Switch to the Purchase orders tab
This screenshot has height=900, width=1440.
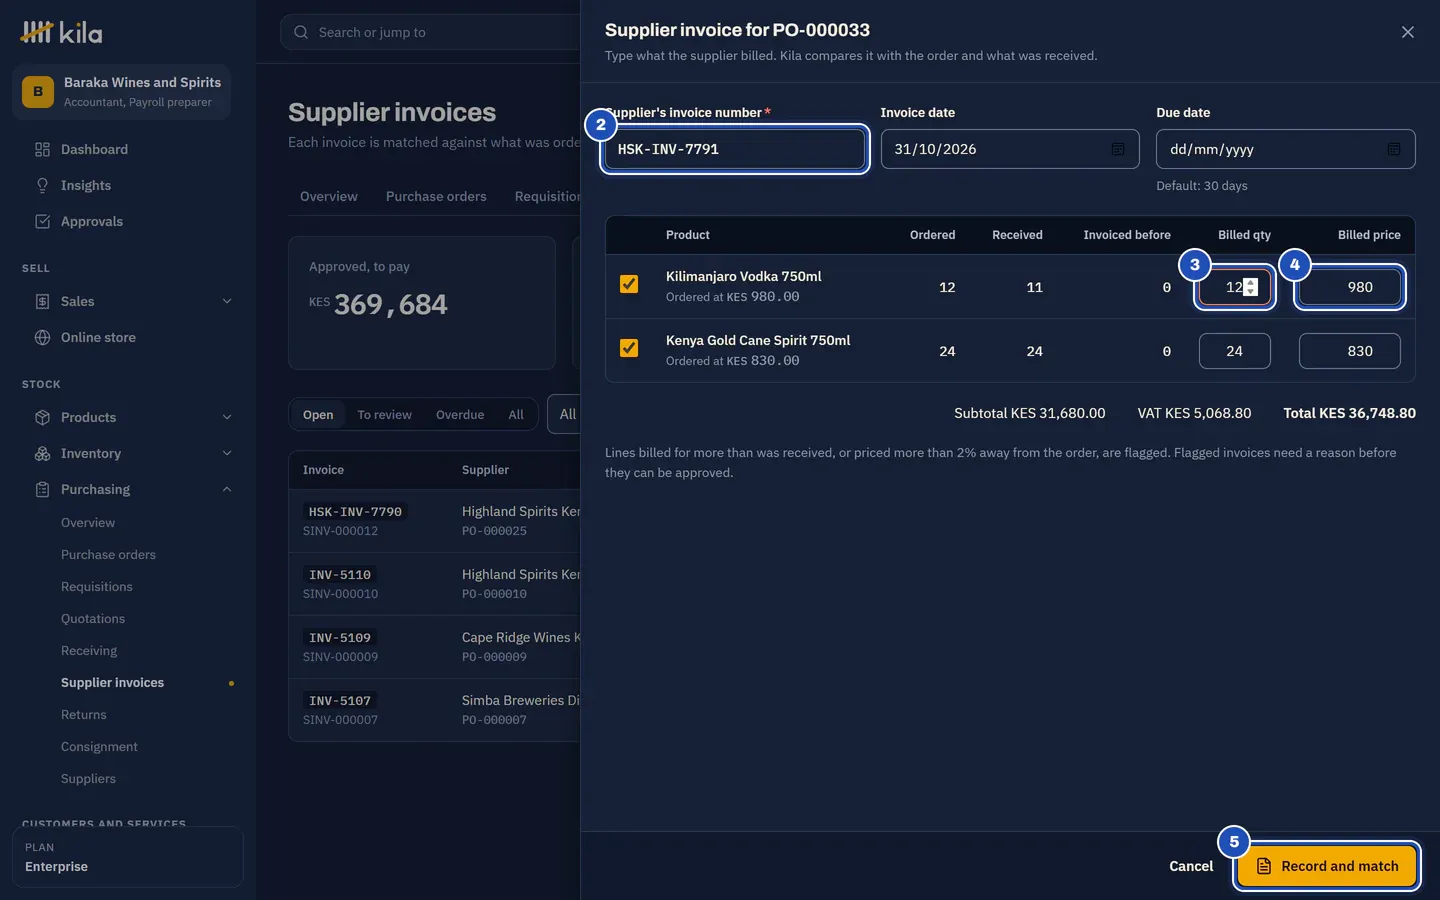click(436, 196)
